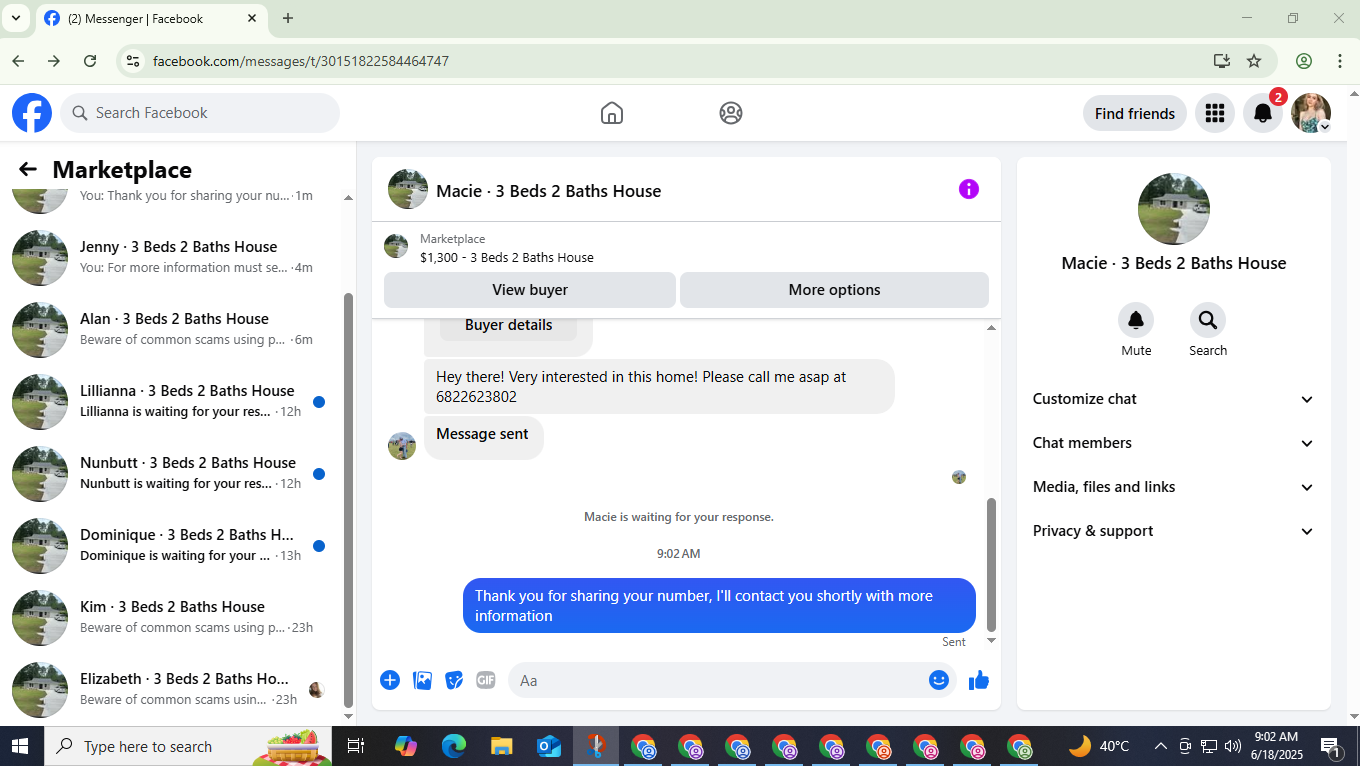Go back from Marketplace with the arrow
This screenshot has height=766, width=1360.
click(x=28, y=170)
